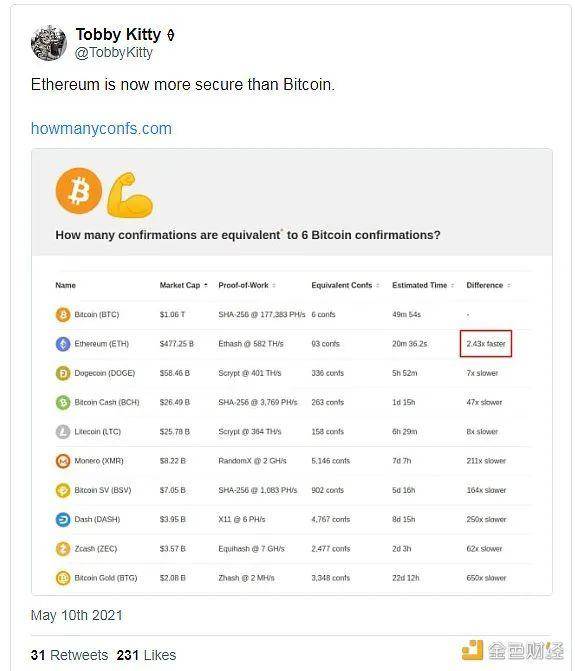The width and height of the screenshot is (575, 671).
Task: Click the large orange Bitcoin logo
Action: (79, 191)
